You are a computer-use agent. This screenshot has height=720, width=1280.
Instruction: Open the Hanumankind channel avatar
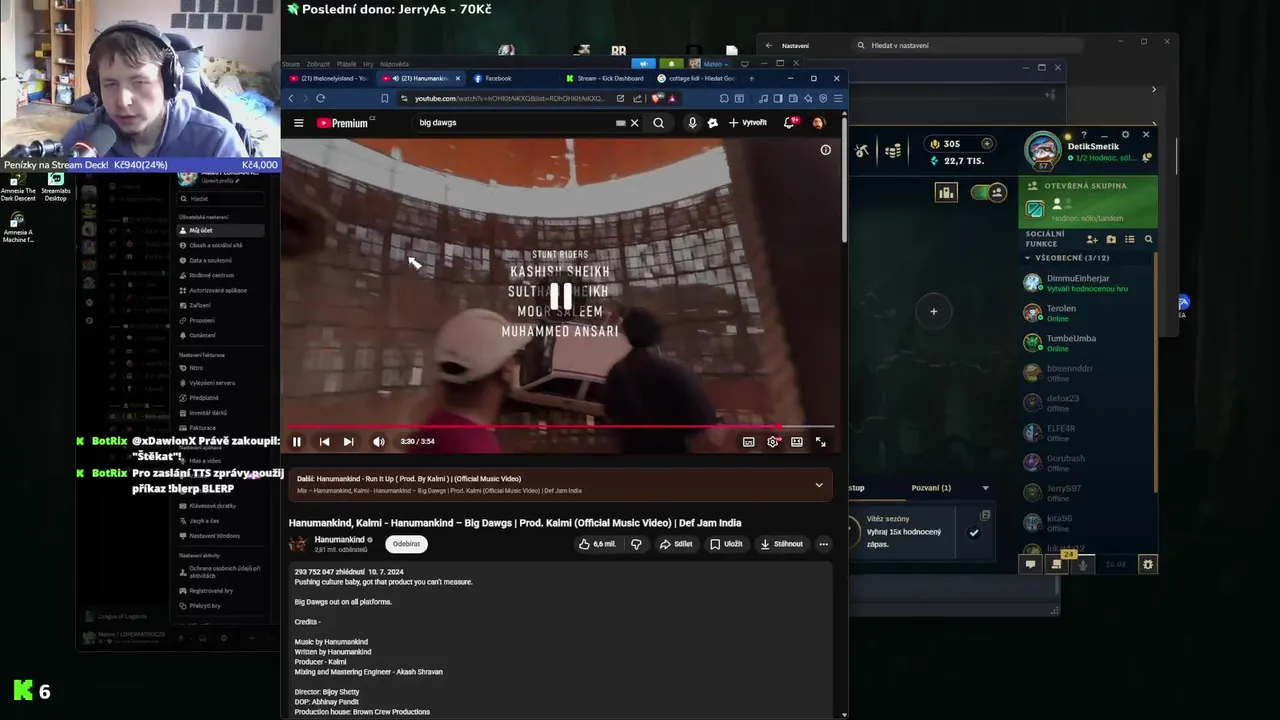tap(298, 544)
